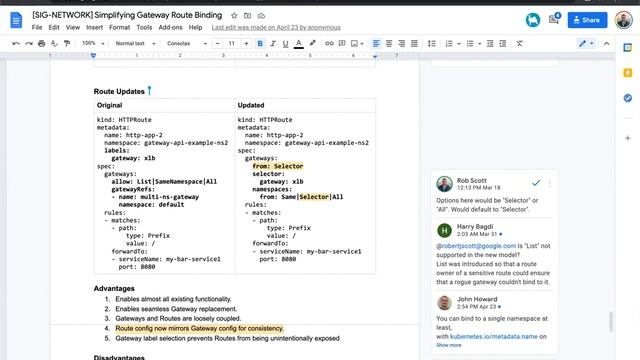Decrease the indent
Screen dimensions: 640x360
pos(490,43)
